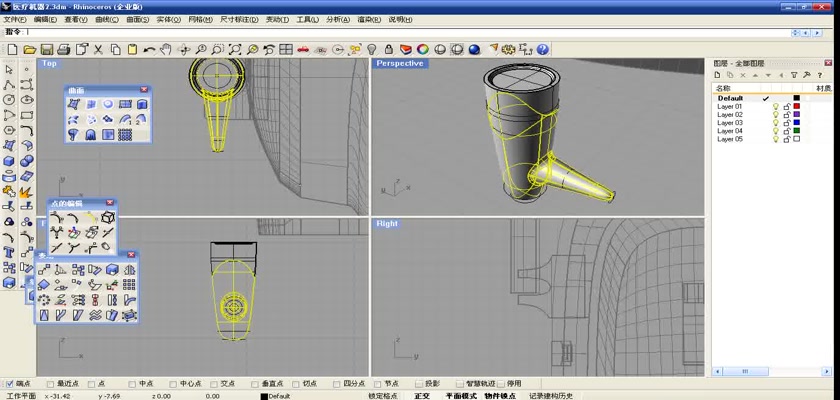Screen dimensions: 840x400
Task: Enable the 中点 (midpoint) osnap checkbox
Action: pos(133,383)
